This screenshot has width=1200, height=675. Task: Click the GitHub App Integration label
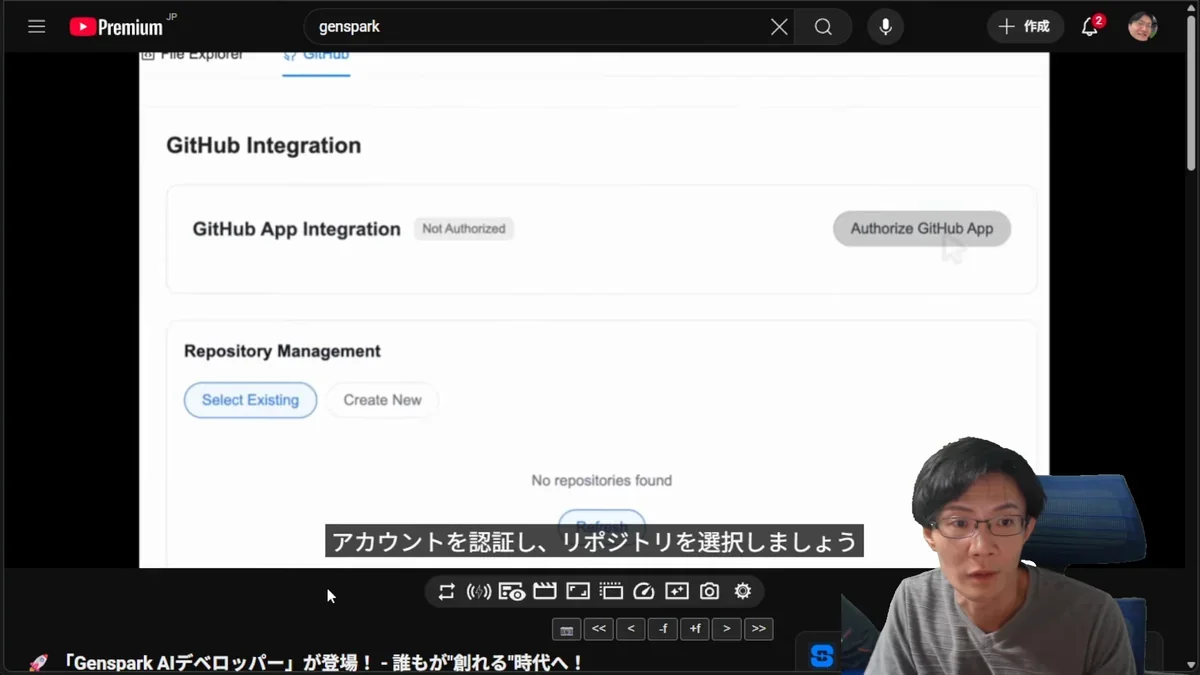coord(296,229)
